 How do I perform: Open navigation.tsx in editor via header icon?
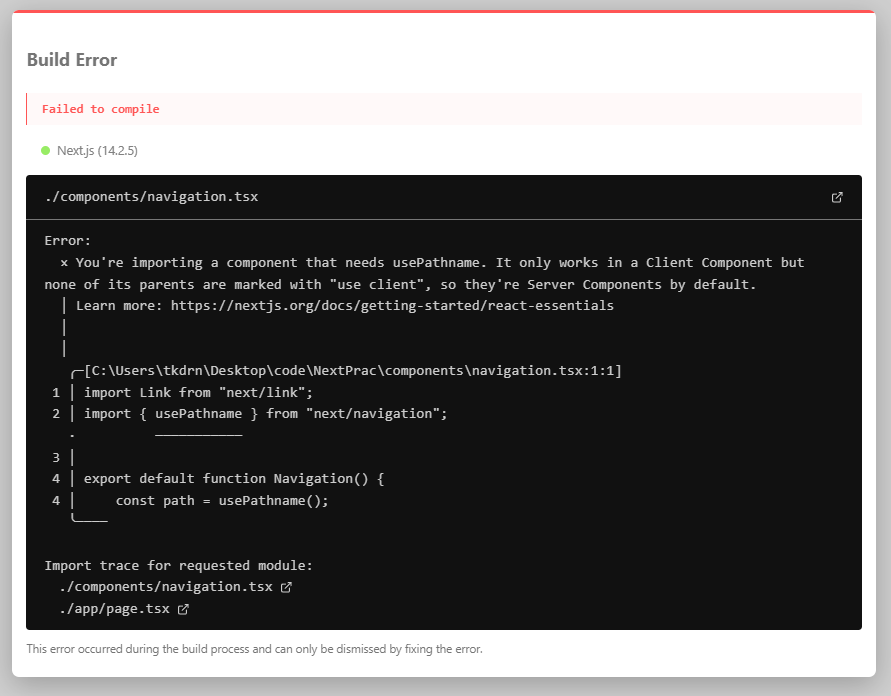(x=836, y=197)
